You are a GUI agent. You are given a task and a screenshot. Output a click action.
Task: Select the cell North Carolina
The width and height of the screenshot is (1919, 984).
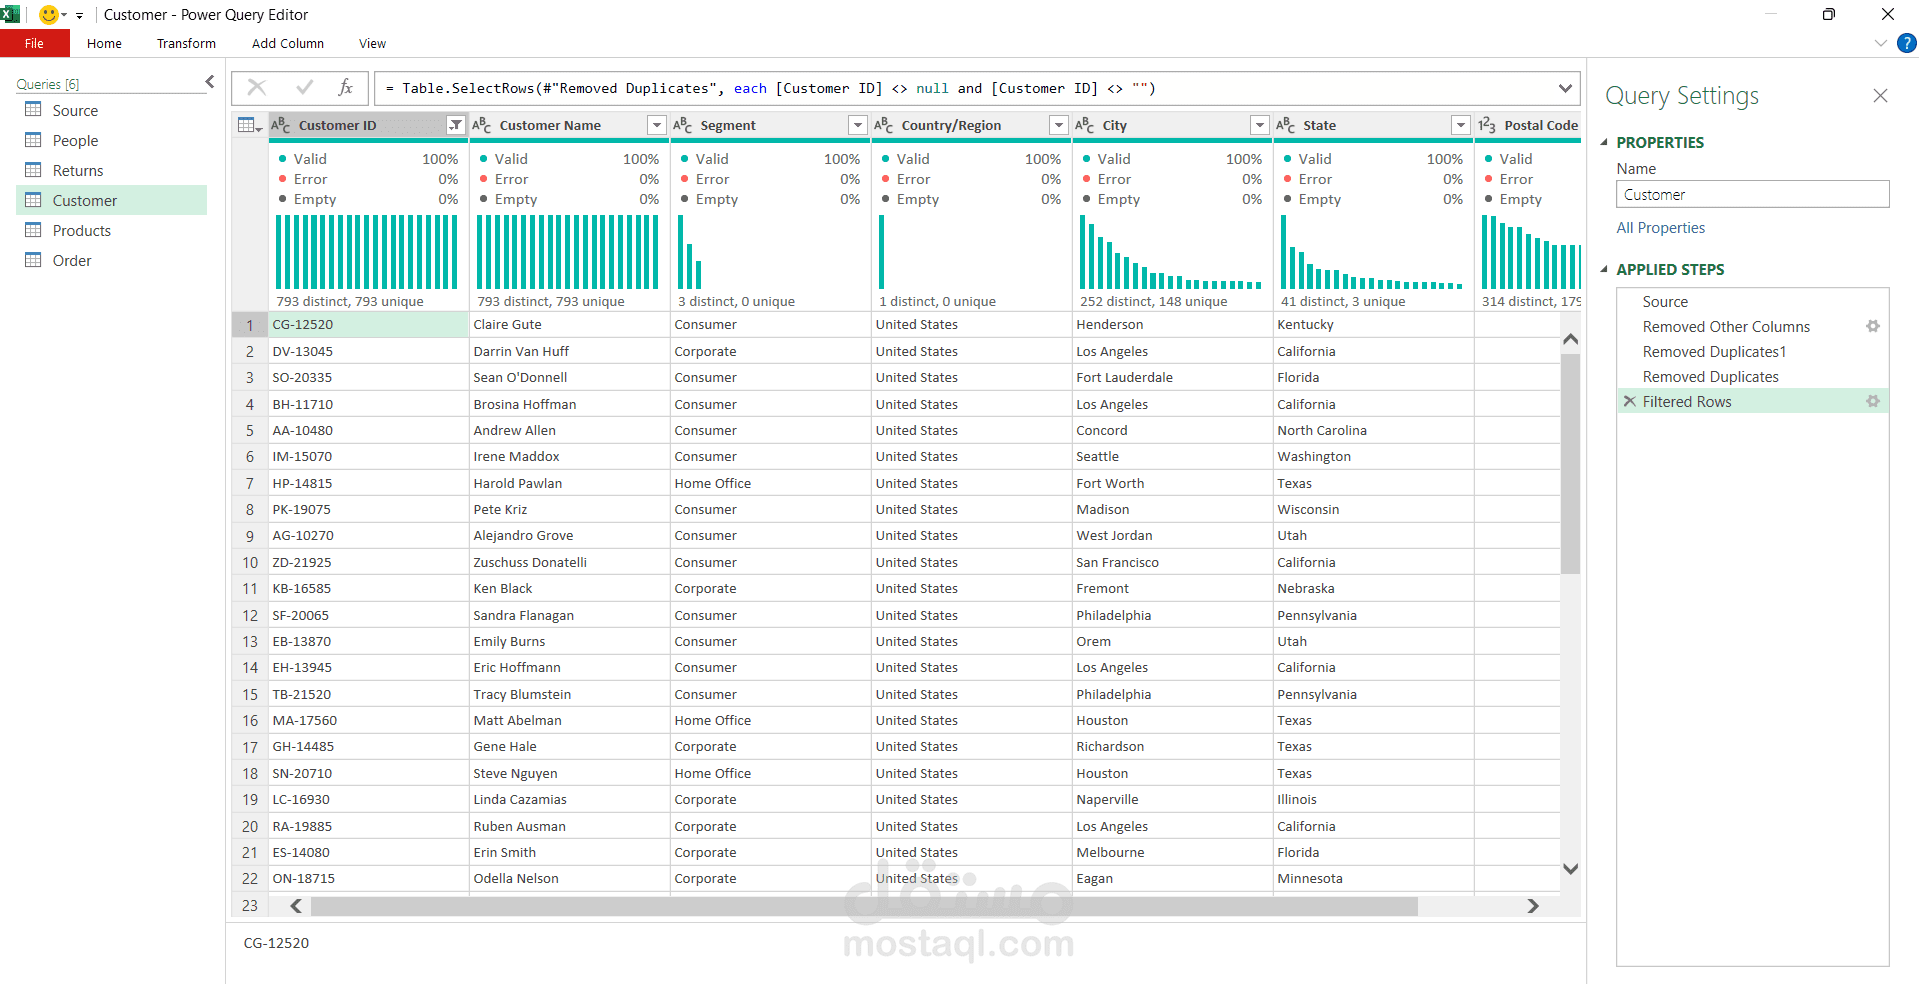click(x=1373, y=430)
